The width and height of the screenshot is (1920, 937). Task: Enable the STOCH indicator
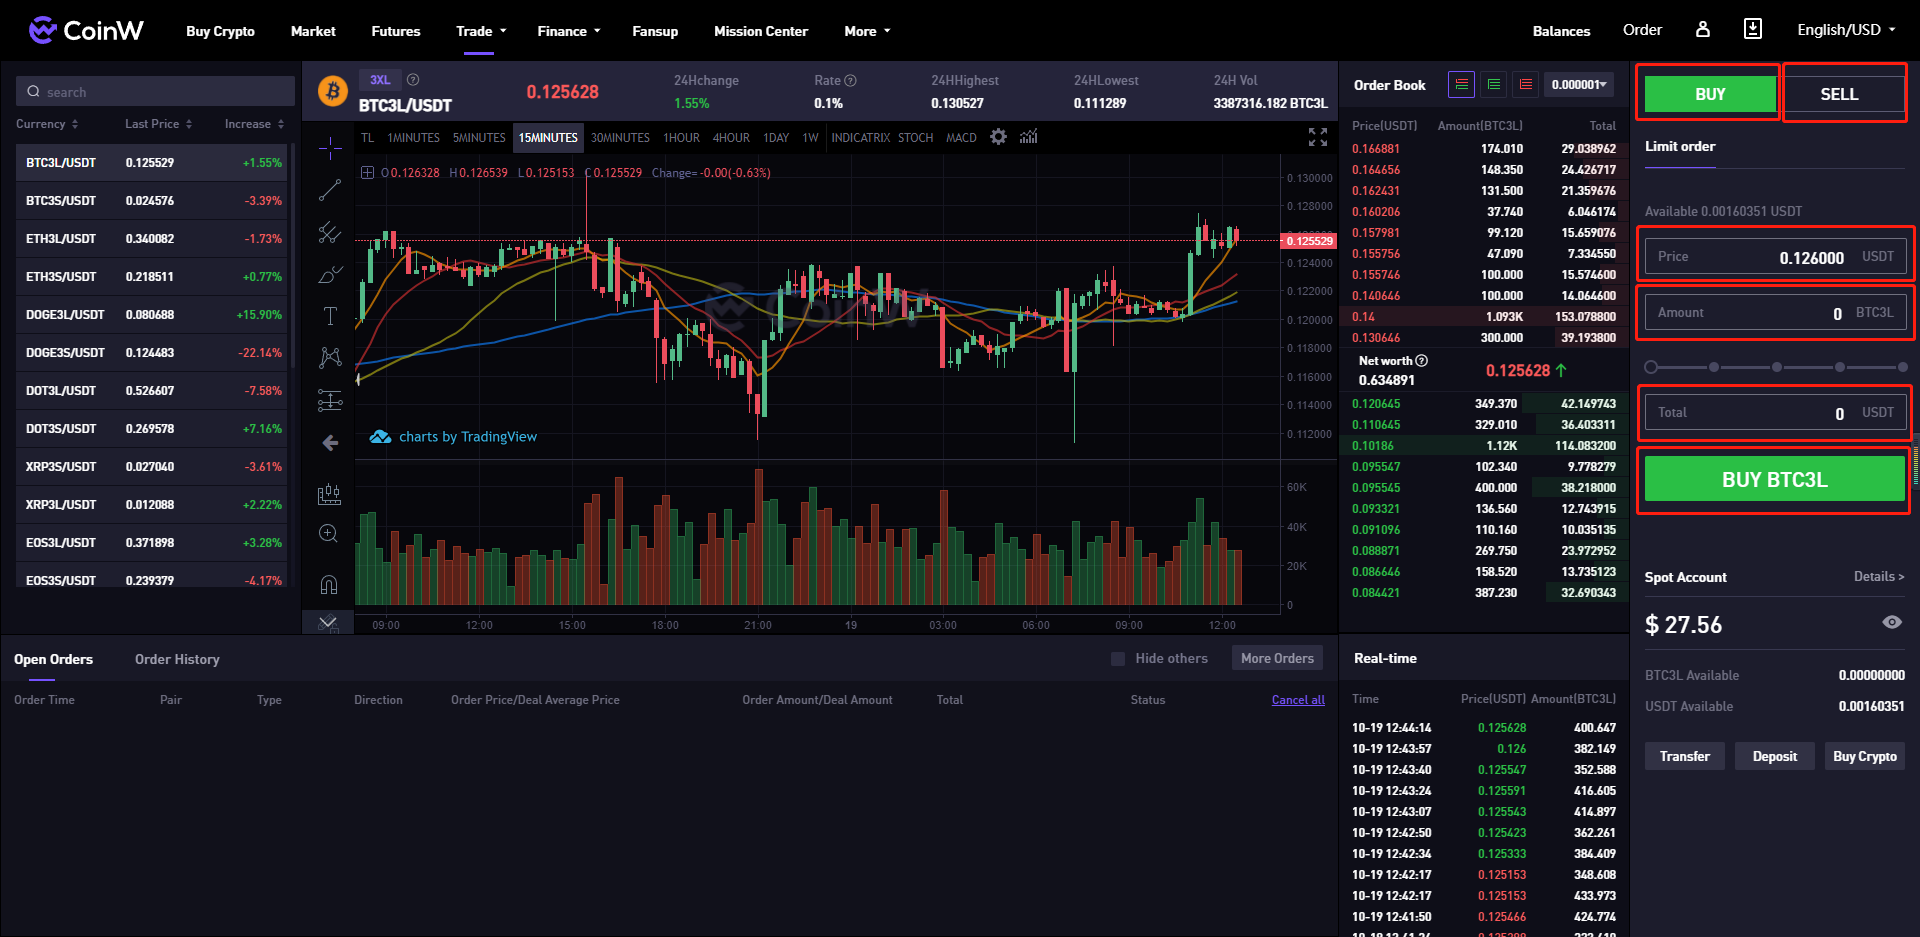tap(915, 138)
